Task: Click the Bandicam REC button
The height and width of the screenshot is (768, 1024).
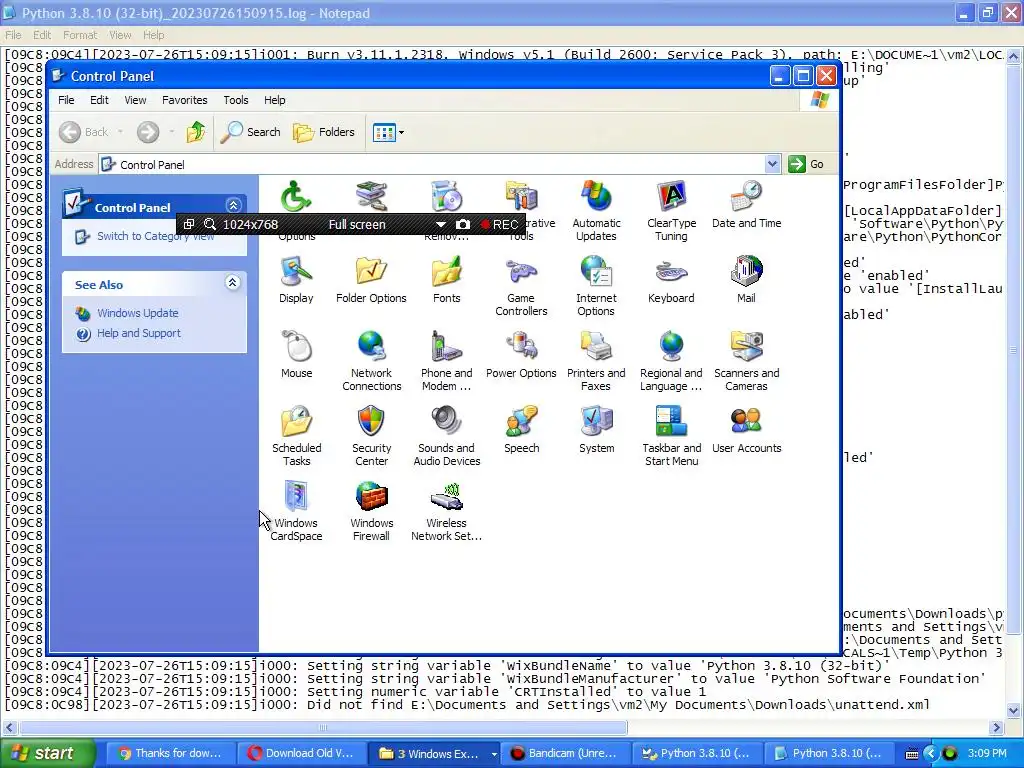Action: coord(500,225)
